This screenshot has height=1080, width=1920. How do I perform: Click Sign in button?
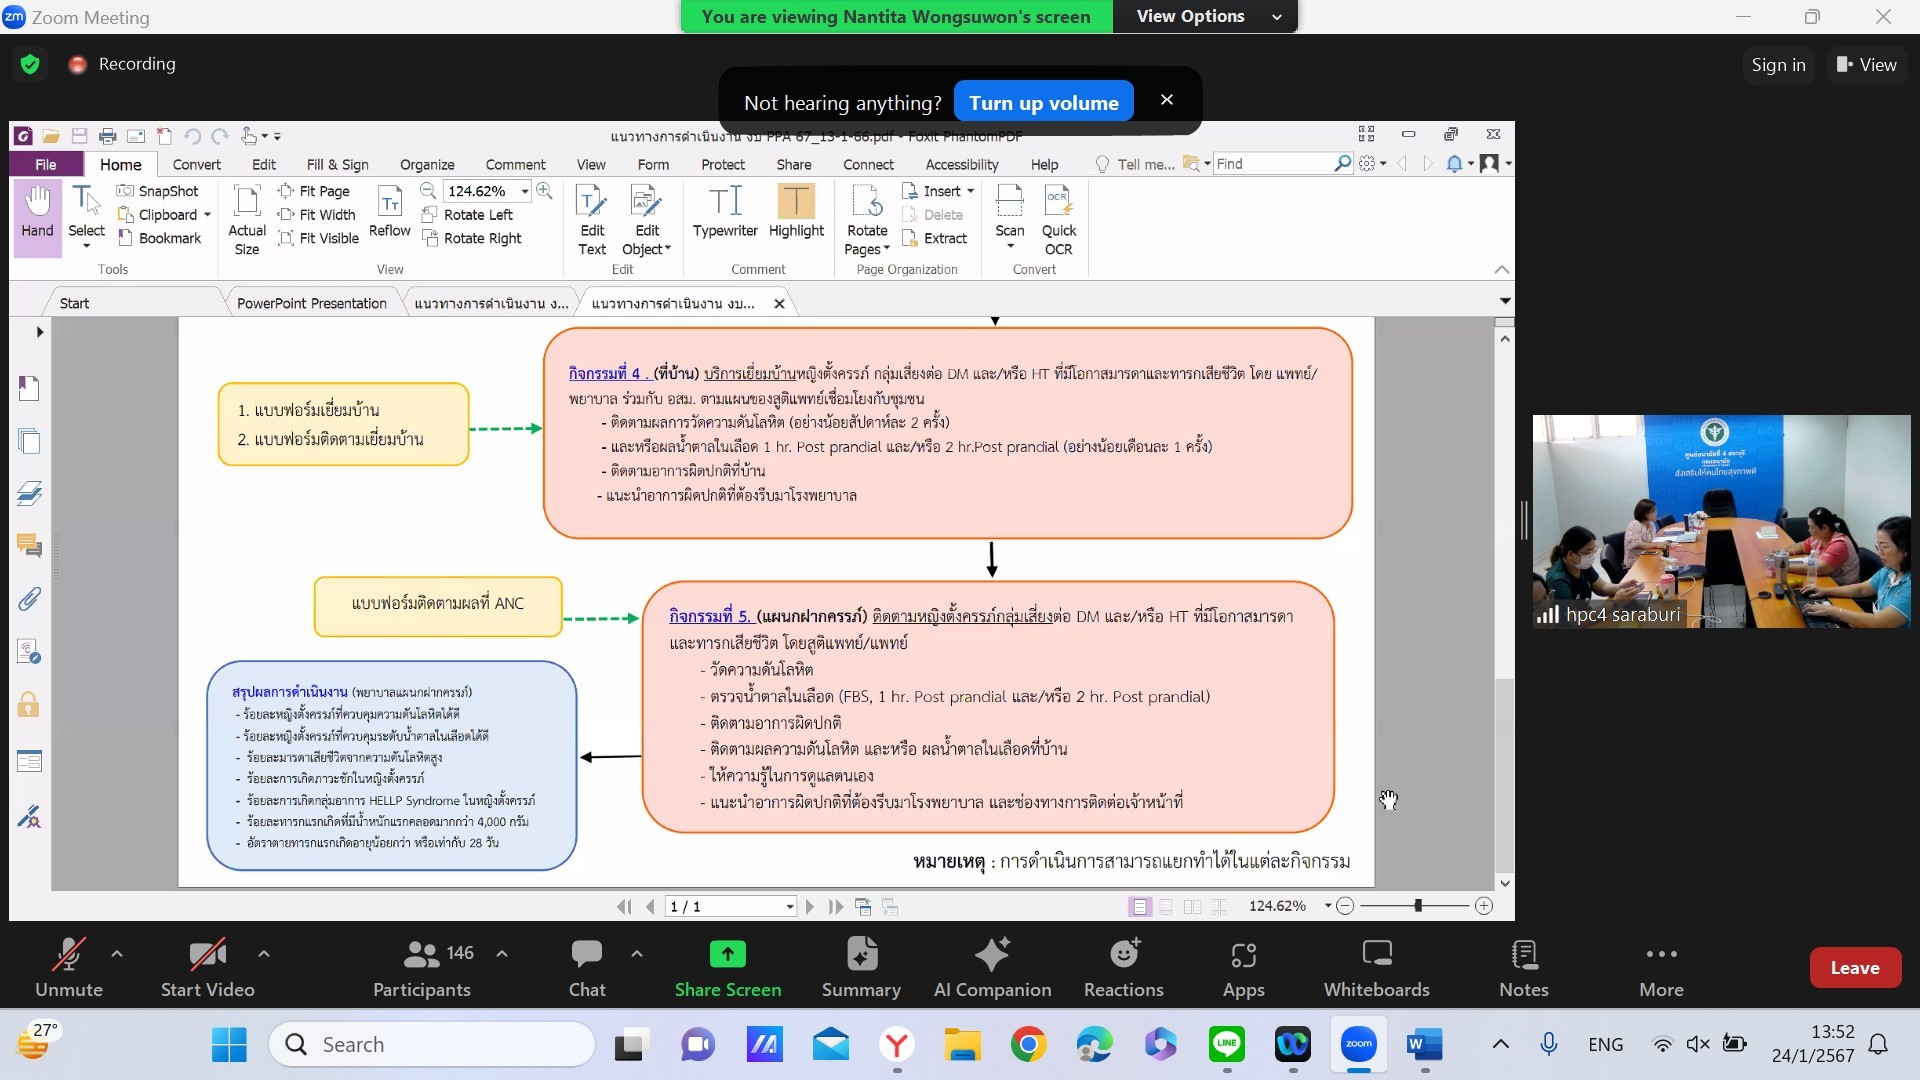pyautogui.click(x=1778, y=65)
